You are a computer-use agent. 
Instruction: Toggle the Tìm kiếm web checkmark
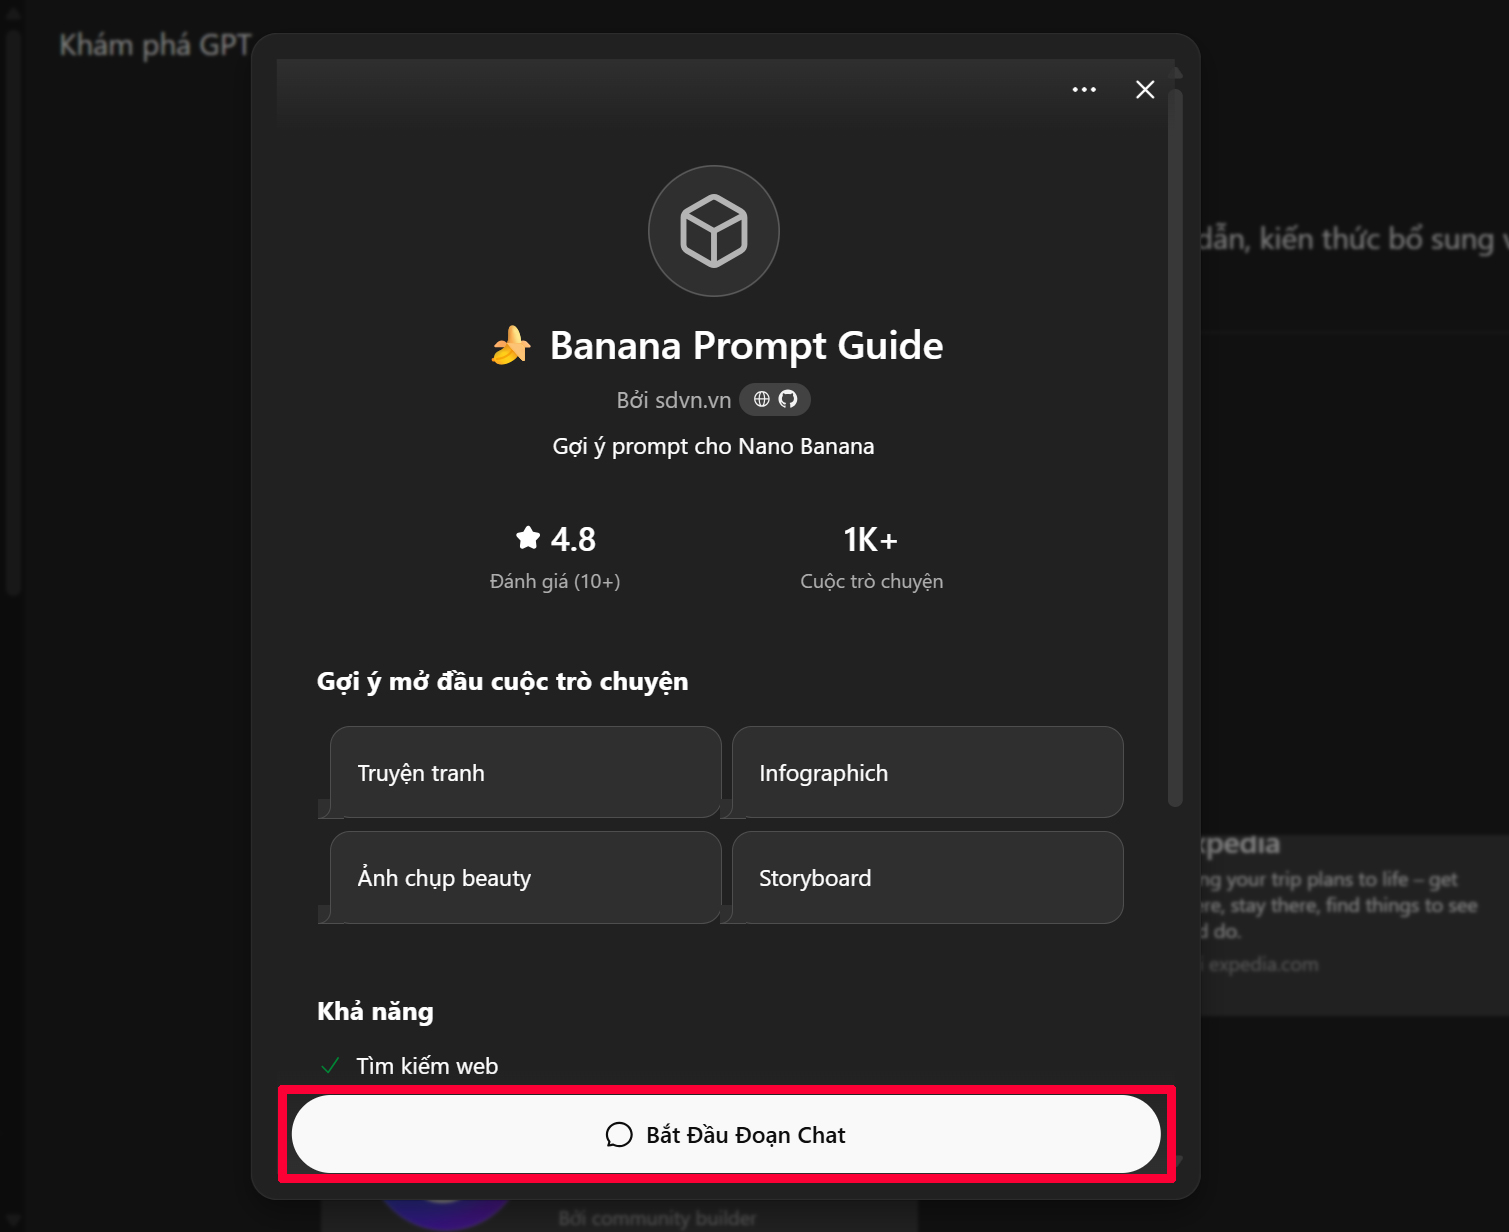pos(330,1066)
